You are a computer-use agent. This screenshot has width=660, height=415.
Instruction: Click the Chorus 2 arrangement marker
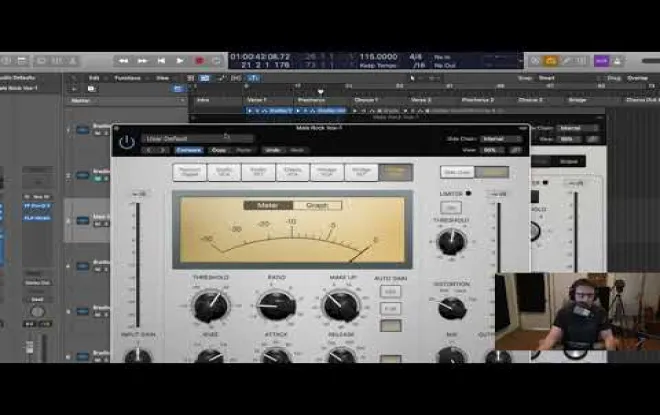tap(530, 100)
